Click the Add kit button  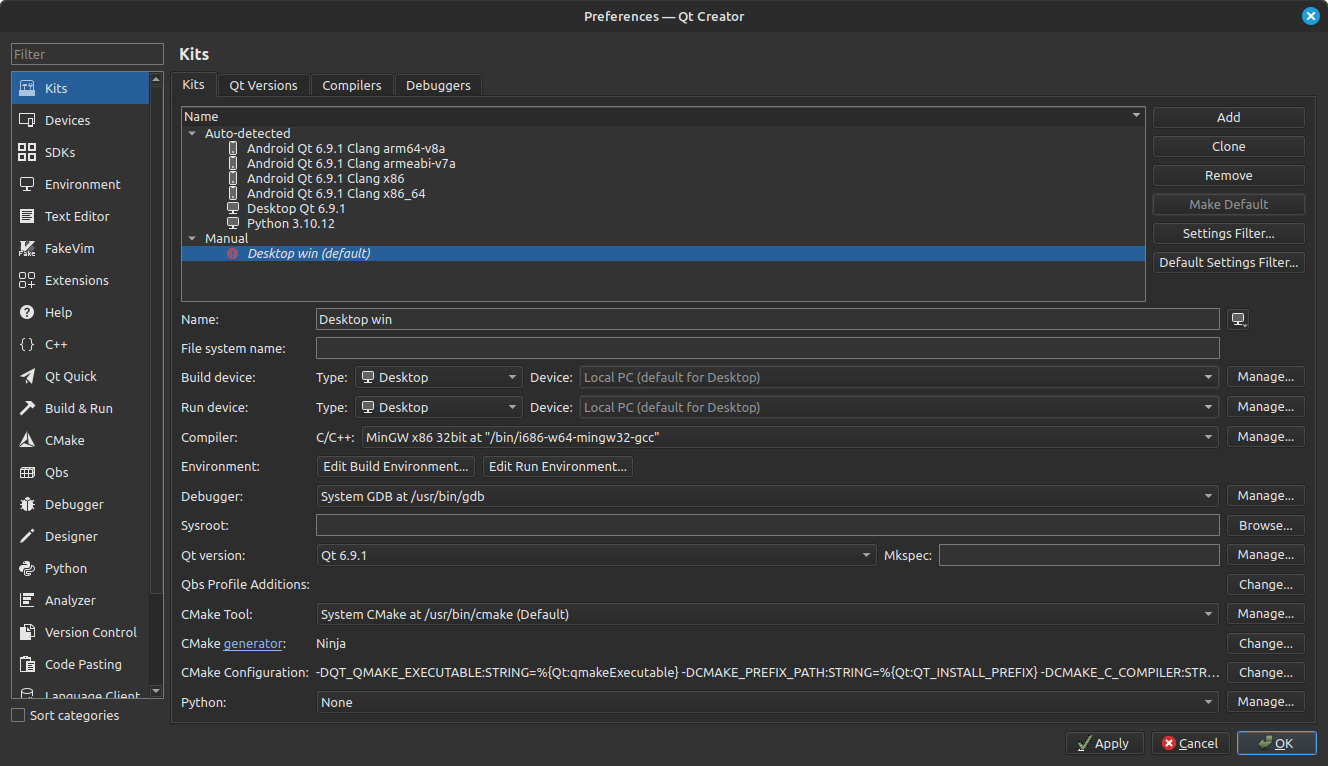tap(1228, 117)
